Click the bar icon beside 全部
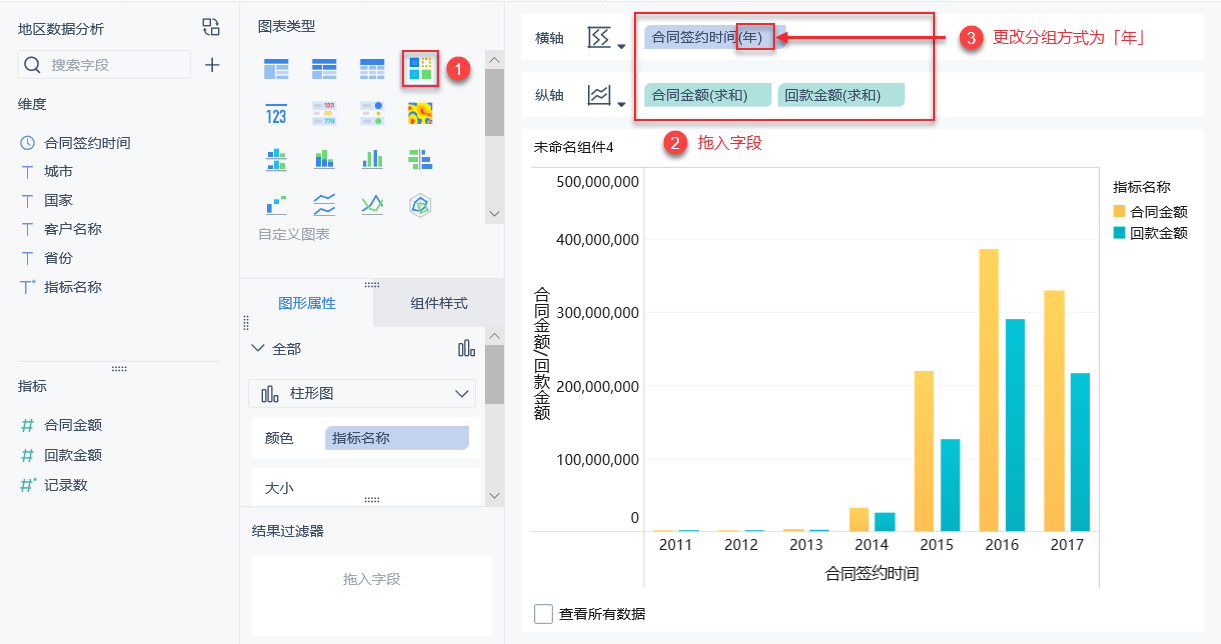 click(x=466, y=348)
